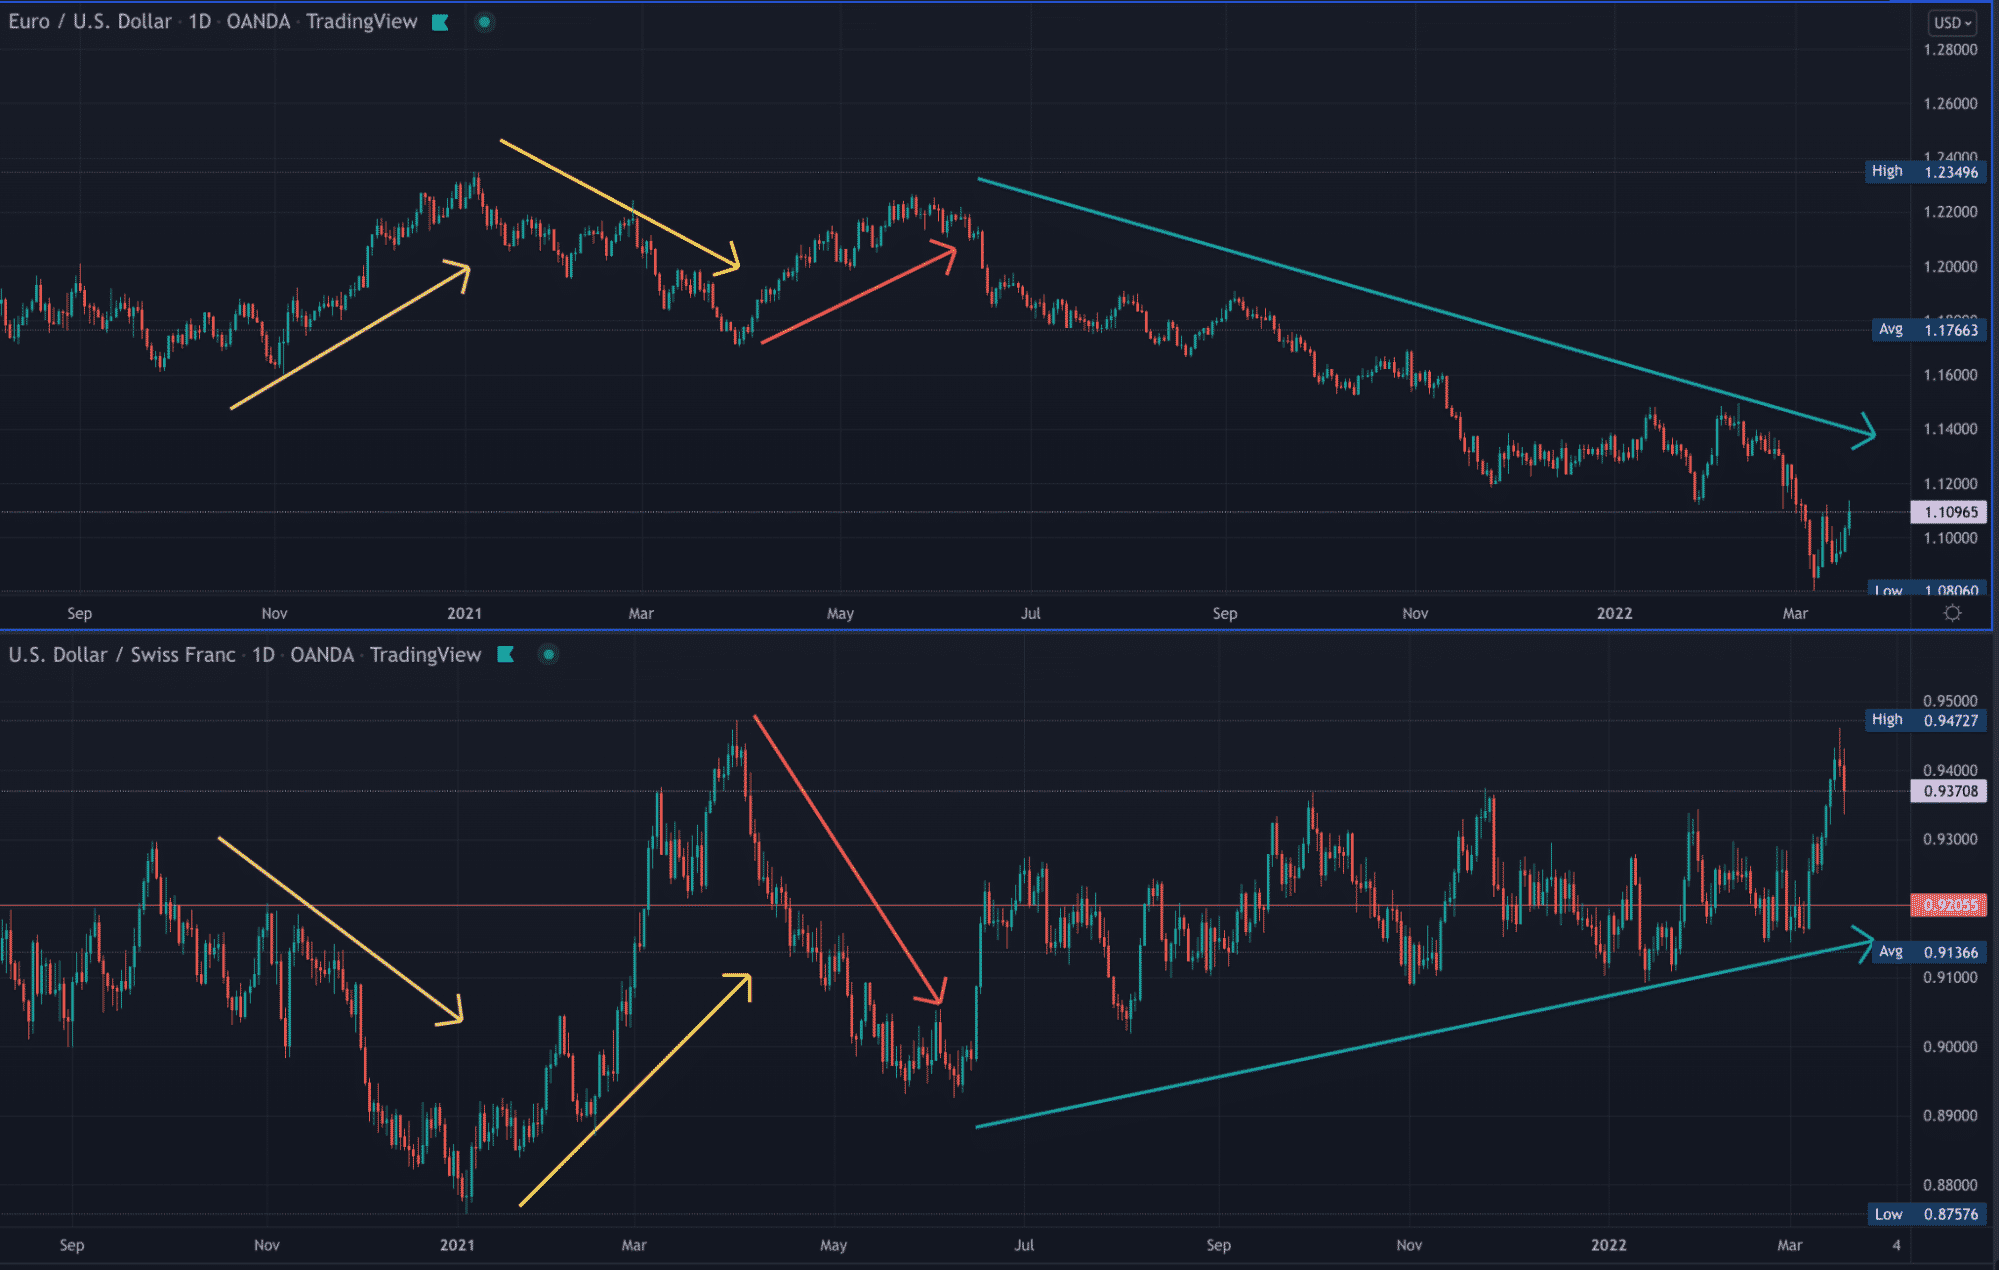This screenshot has width=1999, height=1270.
Task: Click the price label 0.93708 on USD/CHF
Action: [x=1950, y=791]
